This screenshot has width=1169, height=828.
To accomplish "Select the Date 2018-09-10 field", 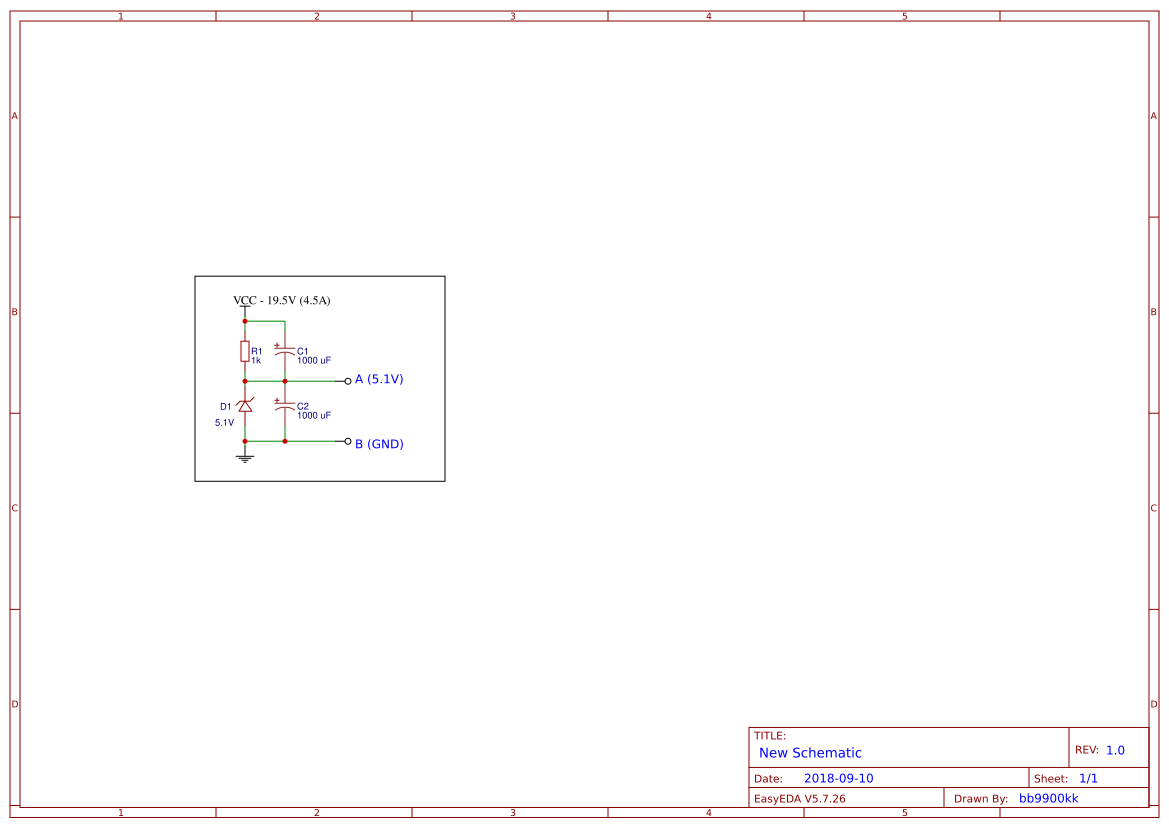I will [840, 777].
